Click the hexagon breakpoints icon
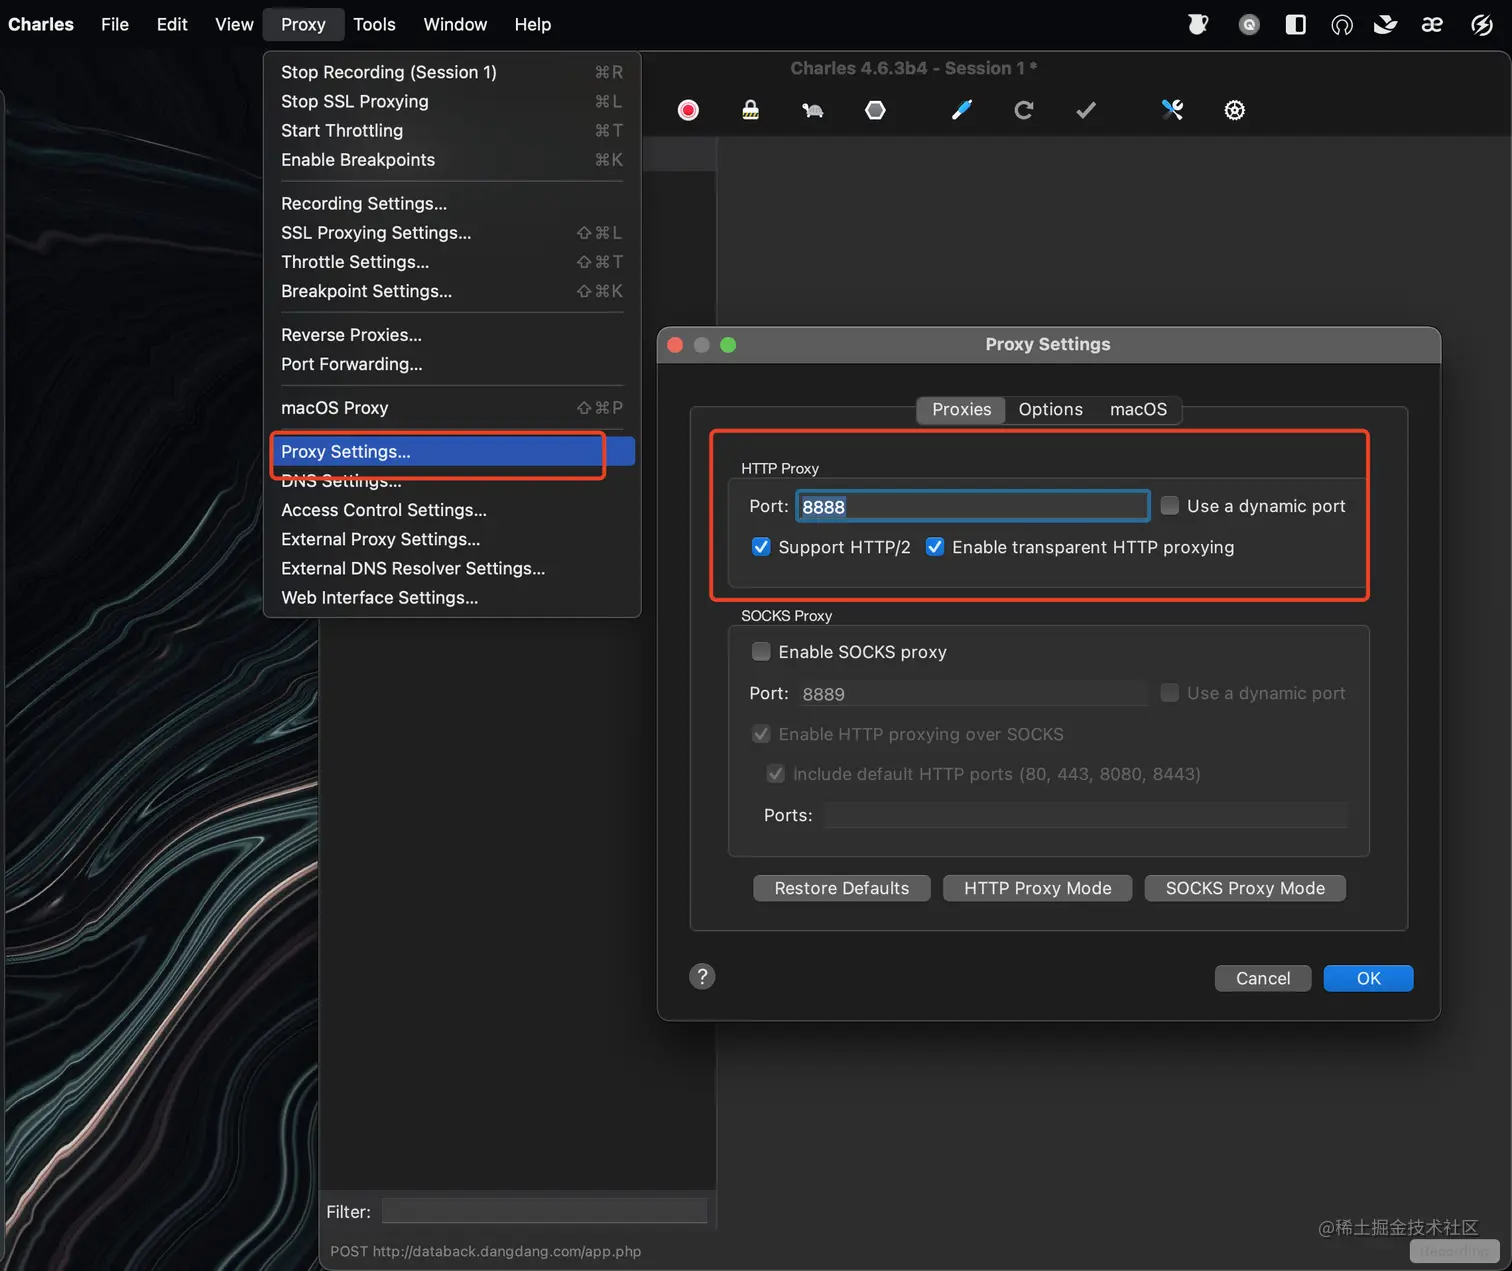The height and width of the screenshot is (1271, 1512). point(875,110)
